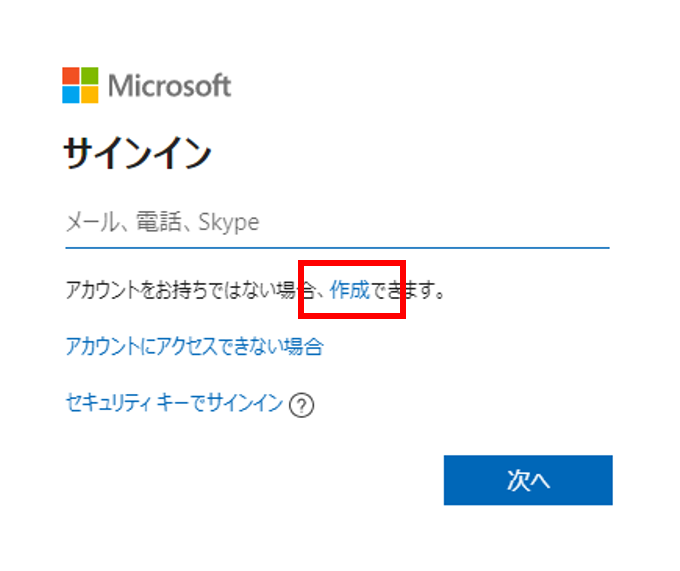This screenshot has height=571, width=680.
Task: Open the security key help question mark
Action: [301, 406]
